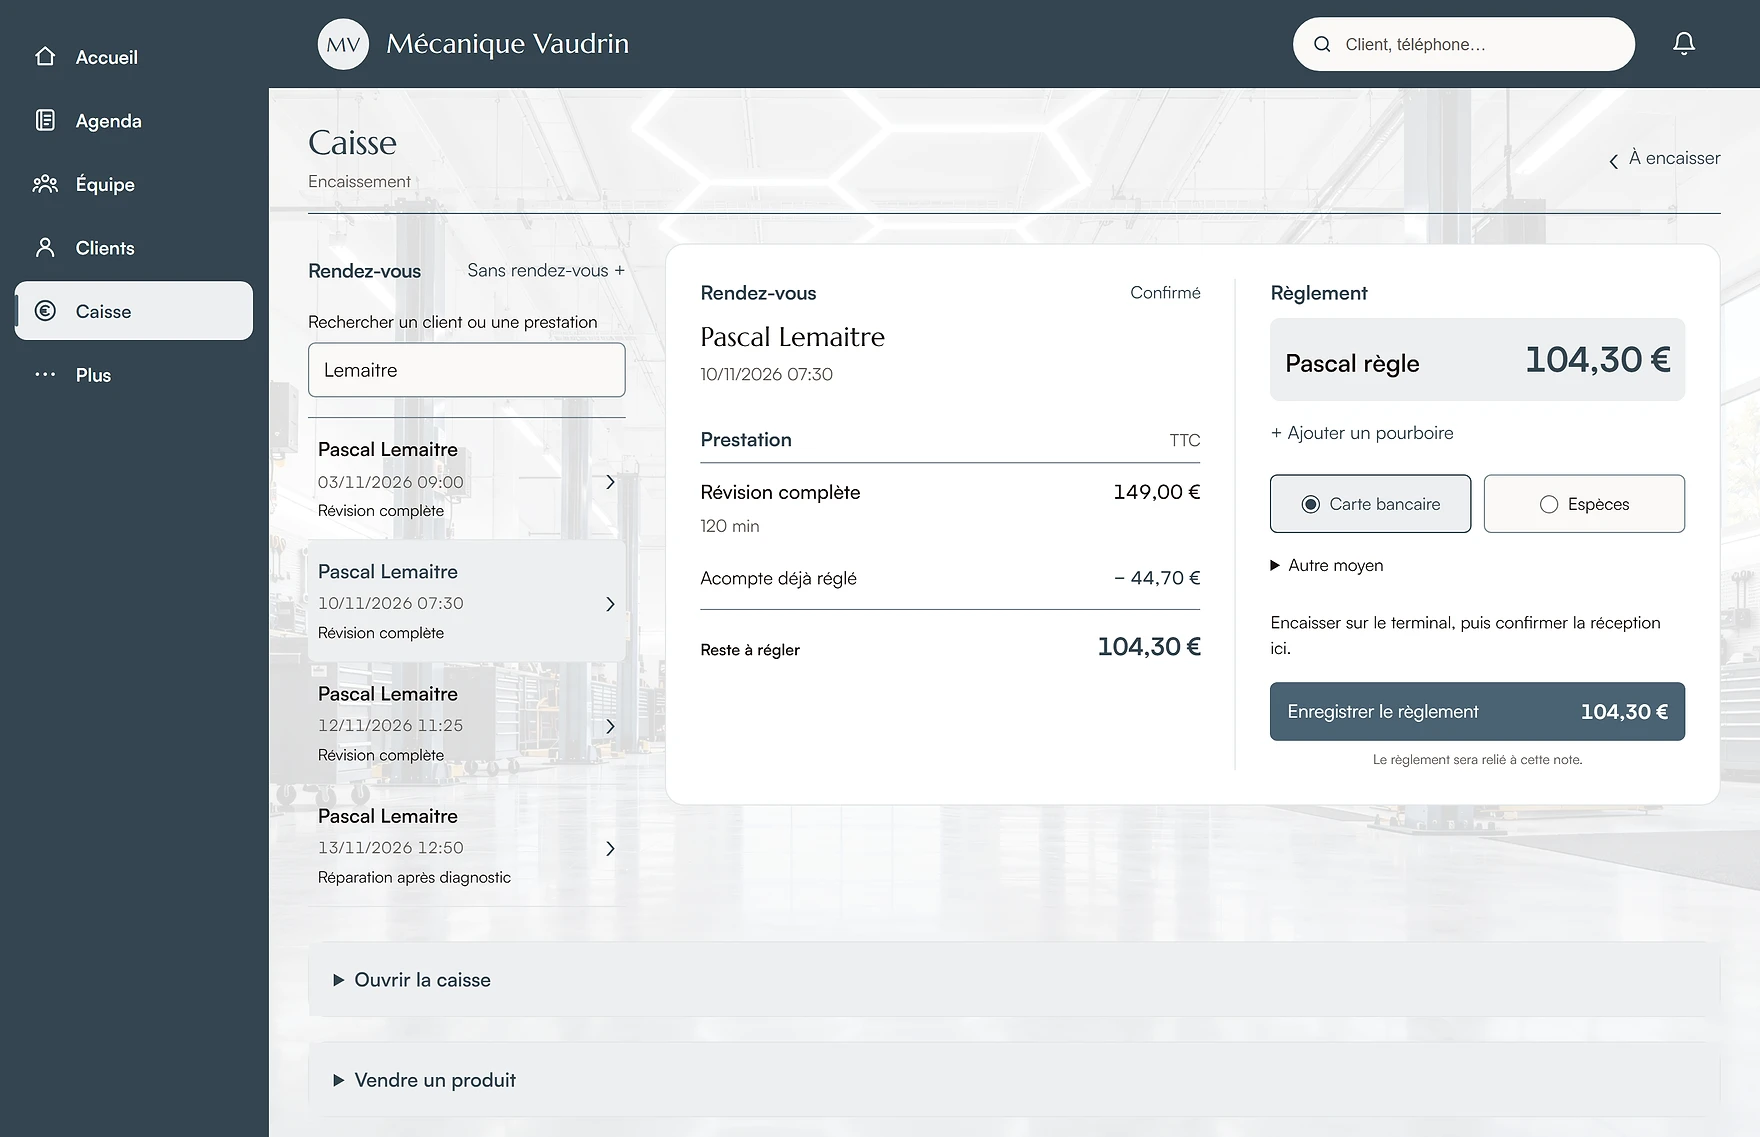The image size is (1760, 1137).
Task: Go to Équipe in sidebar
Action: [133, 184]
